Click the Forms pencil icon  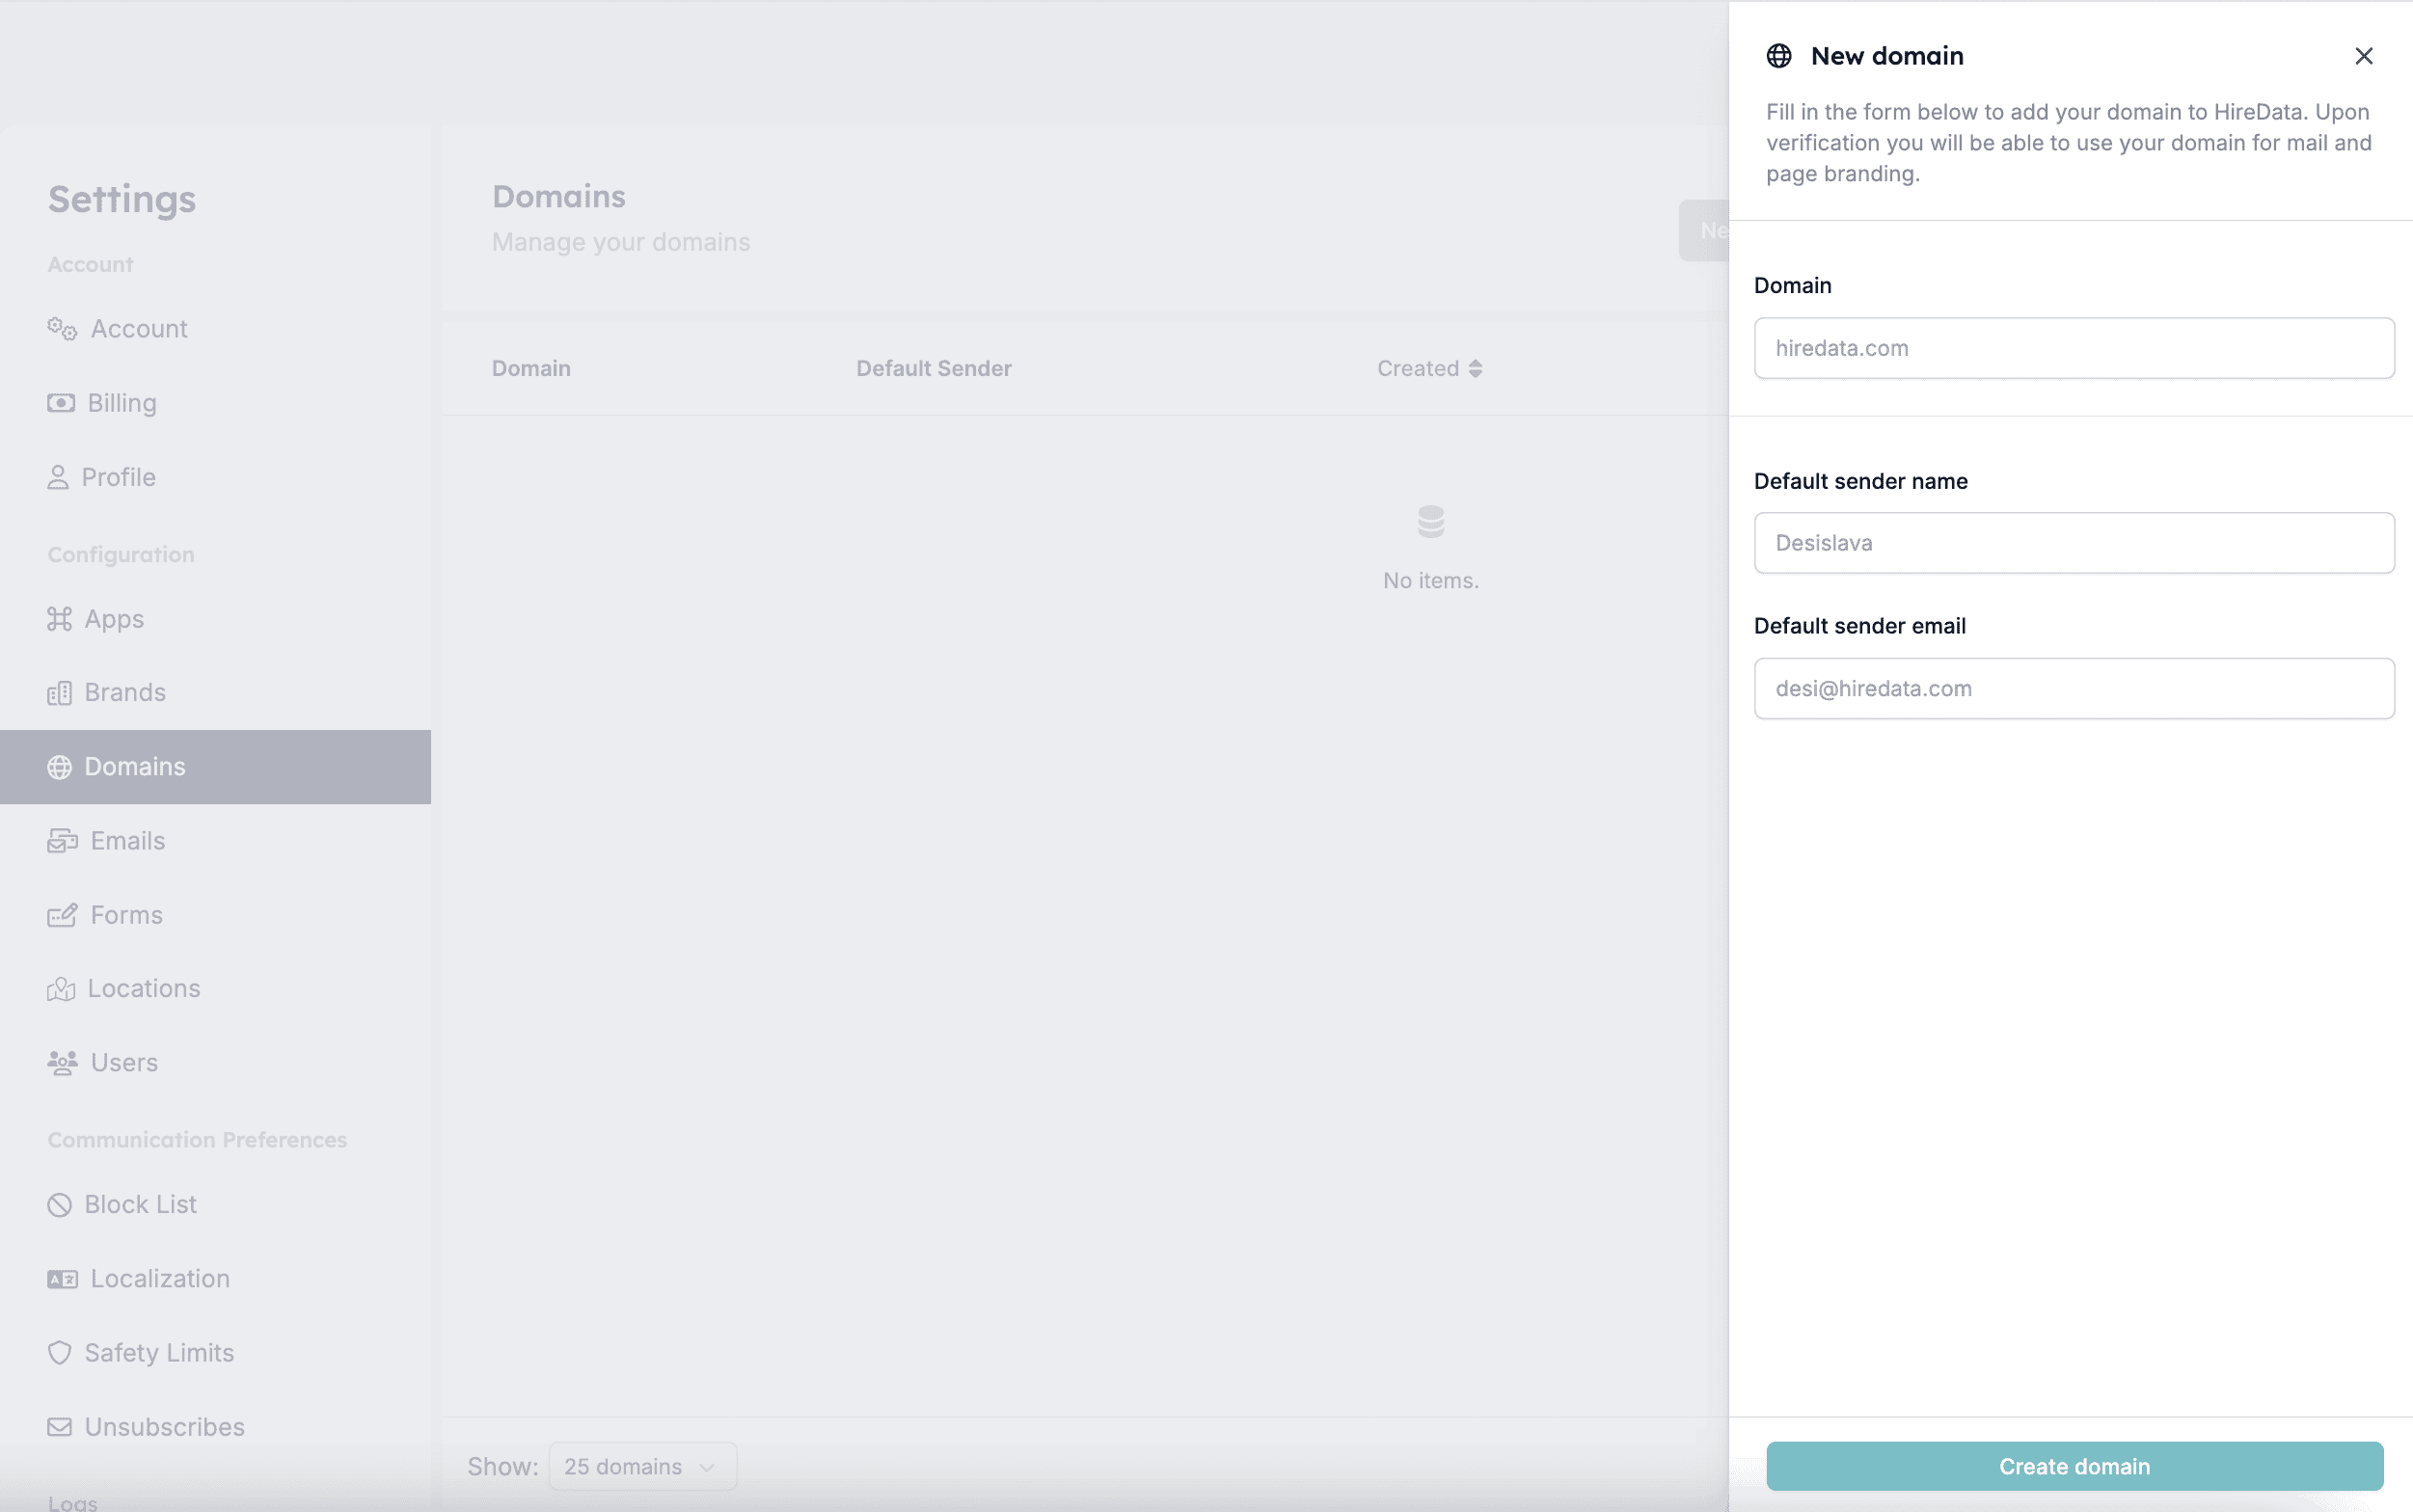point(62,915)
